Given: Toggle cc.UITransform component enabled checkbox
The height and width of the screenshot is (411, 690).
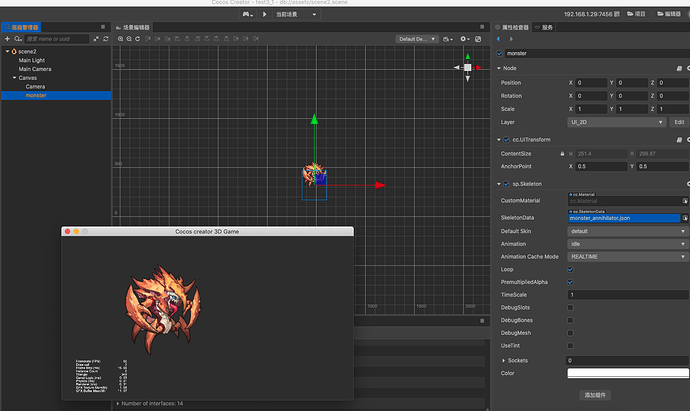Looking at the screenshot, I should tap(506, 140).
